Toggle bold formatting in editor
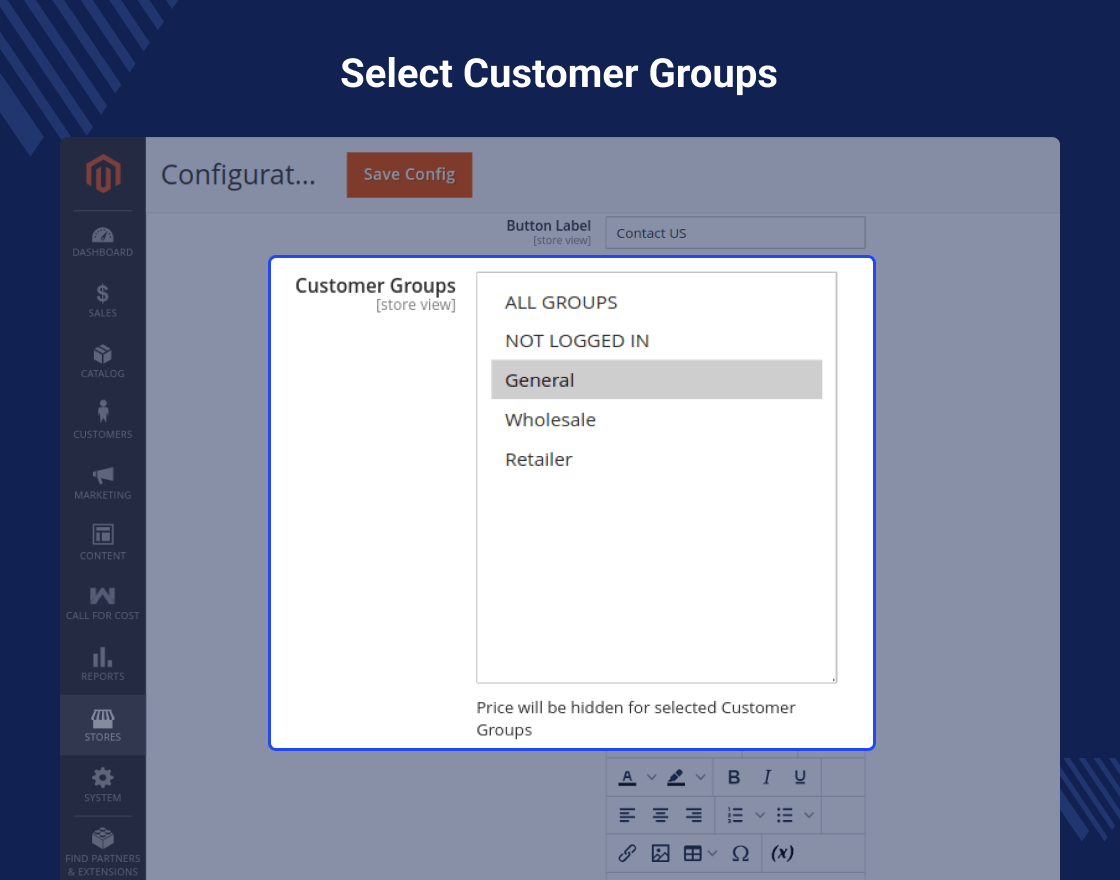Image resolution: width=1120 pixels, height=880 pixels. 734,777
